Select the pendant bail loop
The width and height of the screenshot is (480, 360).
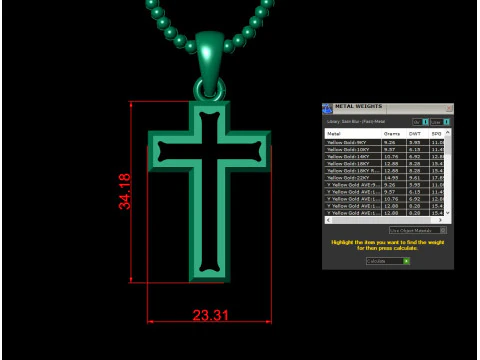tap(209, 64)
